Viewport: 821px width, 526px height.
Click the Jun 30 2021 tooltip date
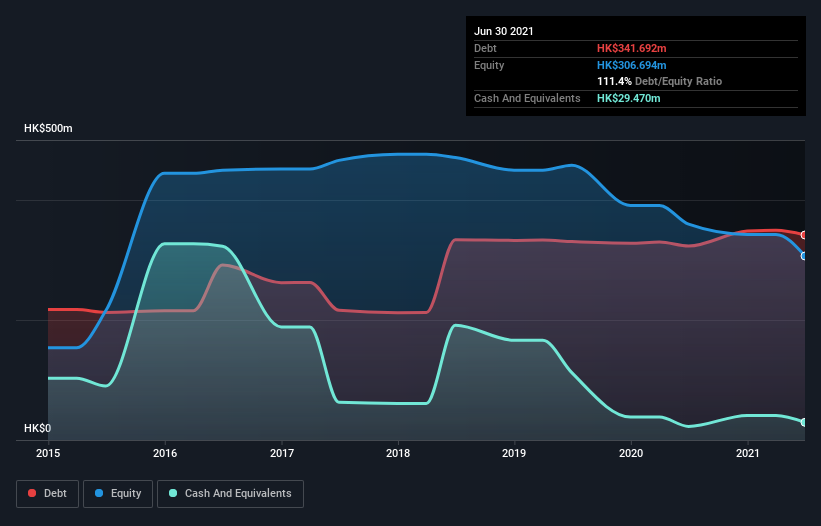(x=504, y=31)
